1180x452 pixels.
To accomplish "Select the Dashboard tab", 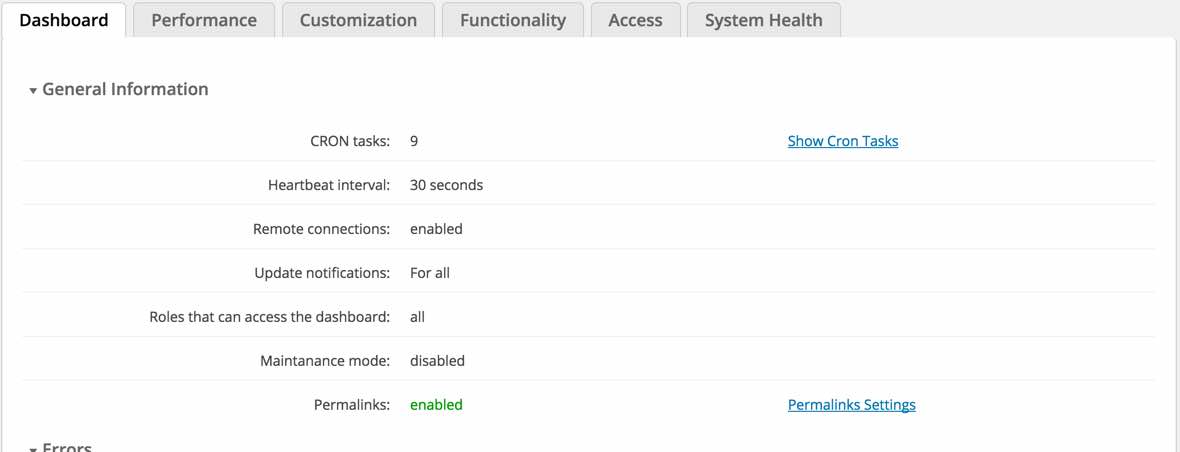I will pos(64,20).
